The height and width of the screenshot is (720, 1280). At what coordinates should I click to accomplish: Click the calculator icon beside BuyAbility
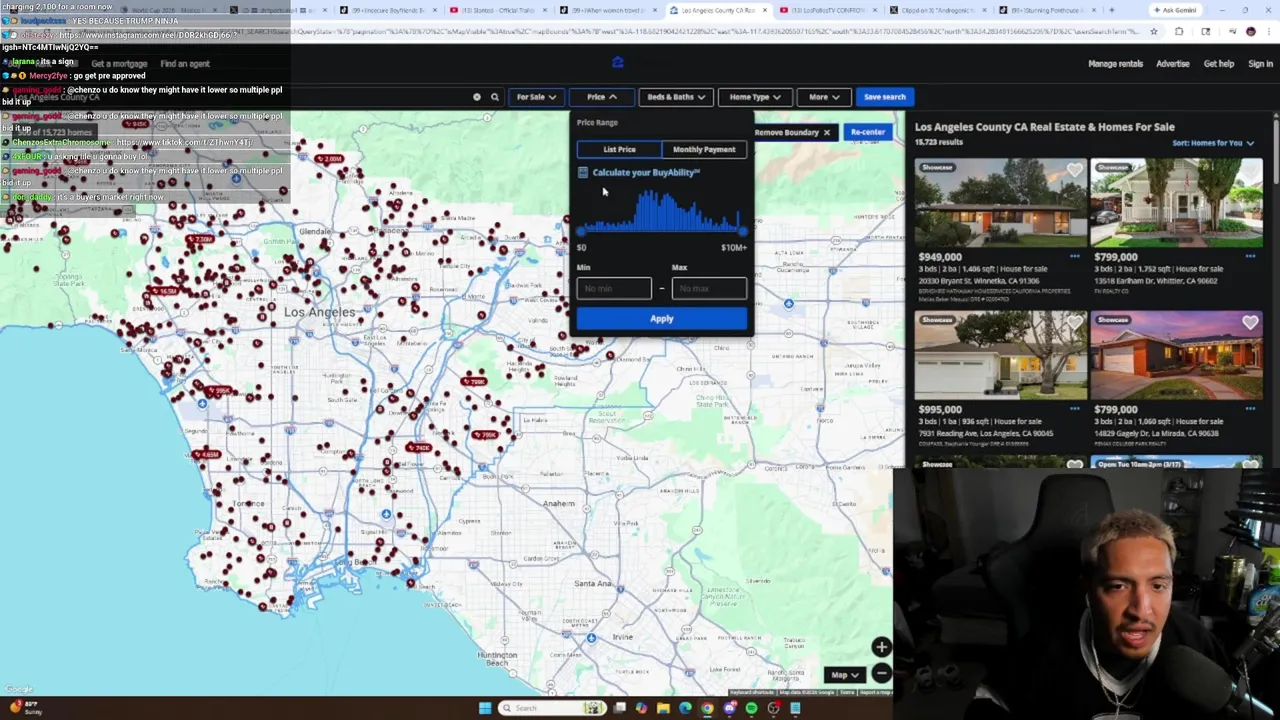click(x=583, y=173)
